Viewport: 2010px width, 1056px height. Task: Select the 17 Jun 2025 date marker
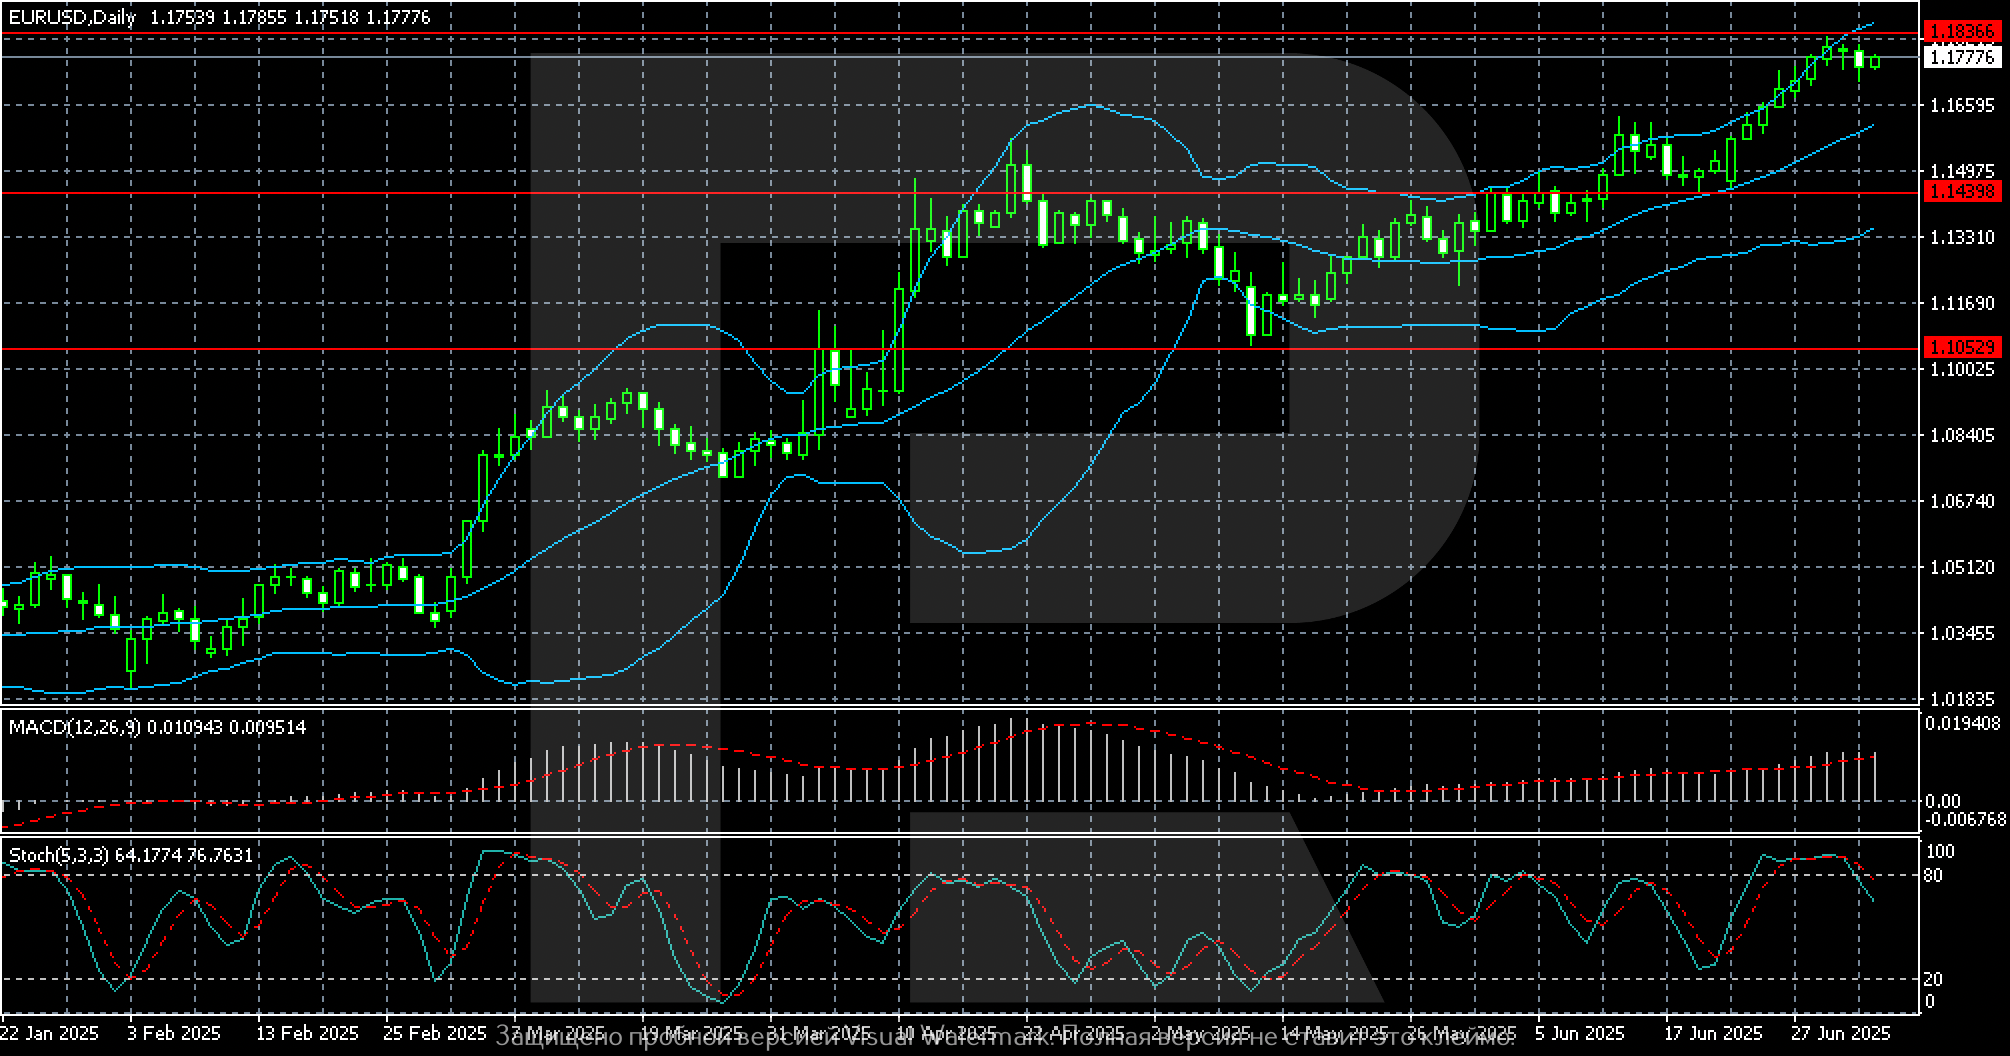click(x=1713, y=1032)
